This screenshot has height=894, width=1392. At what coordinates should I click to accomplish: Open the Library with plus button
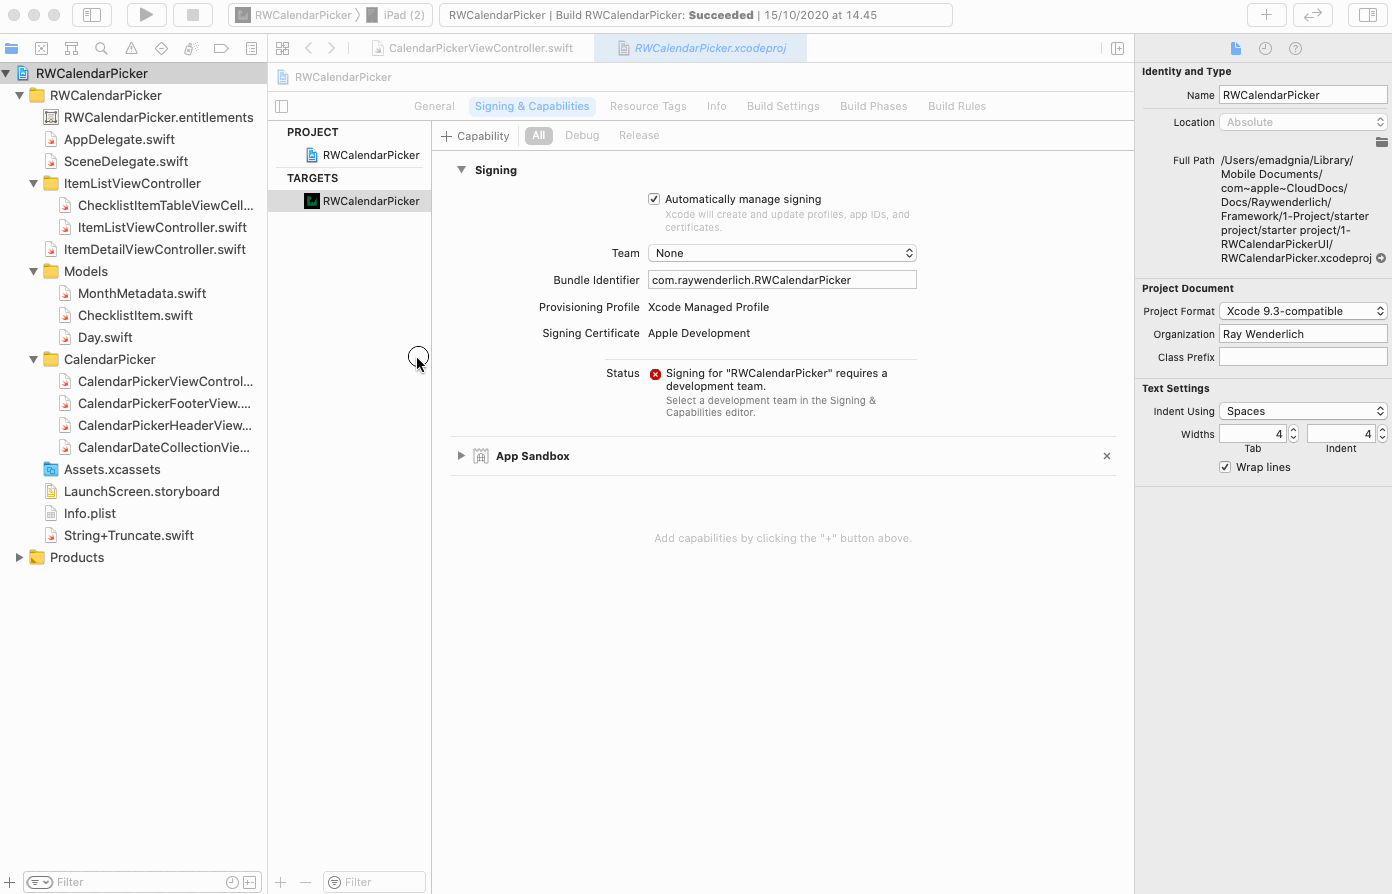1266,15
